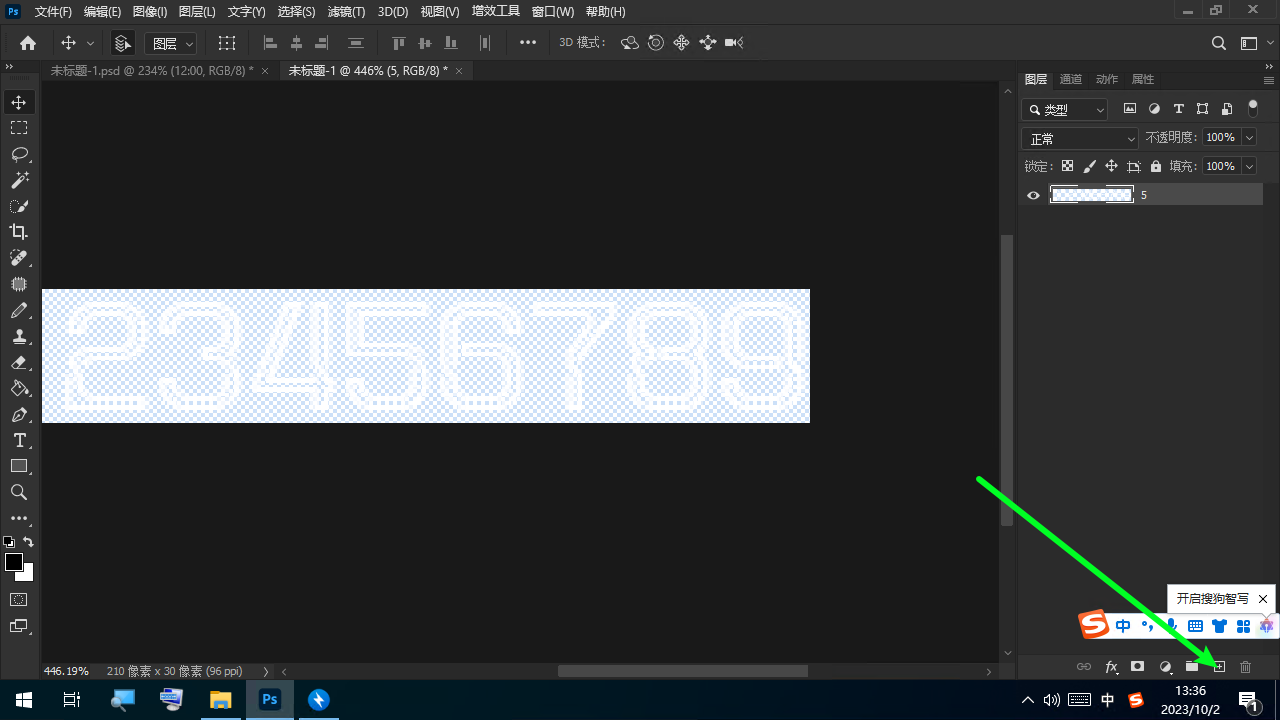The image size is (1280, 720).
Task: Select the Lasso tool
Action: point(19,154)
